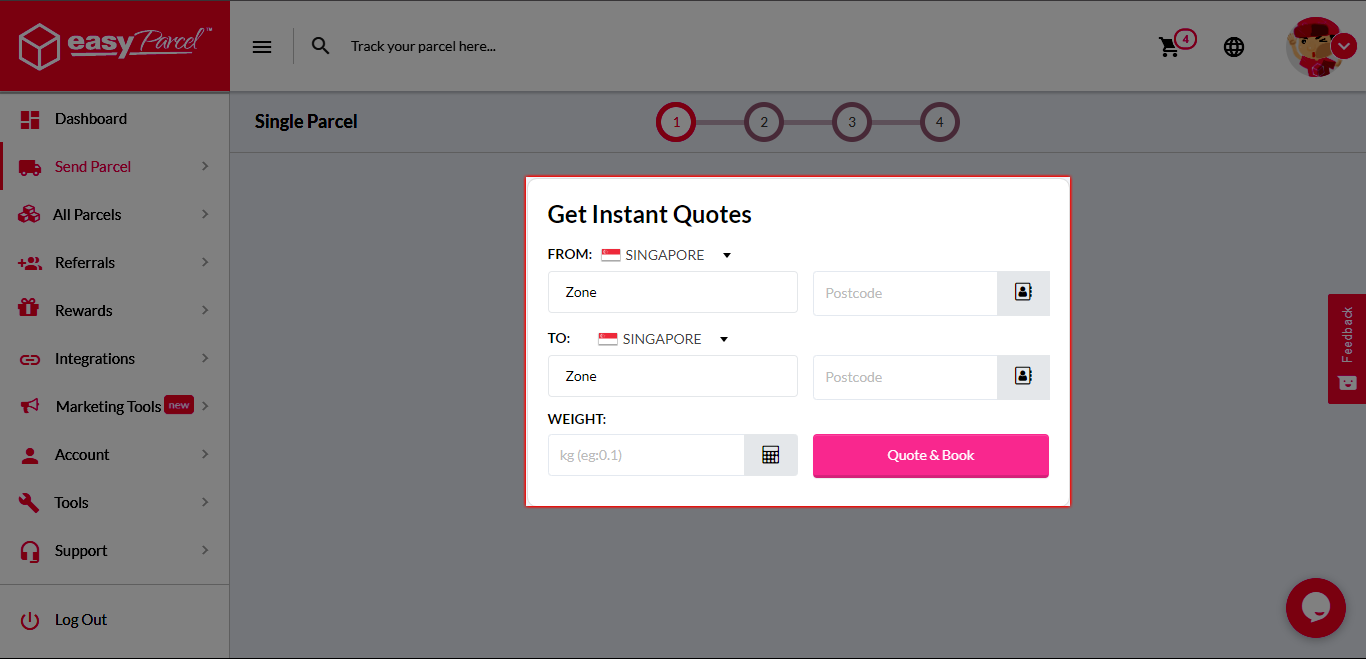The image size is (1366, 659).
Task: Click the Feedback side tab
Action: [1346, 349]
